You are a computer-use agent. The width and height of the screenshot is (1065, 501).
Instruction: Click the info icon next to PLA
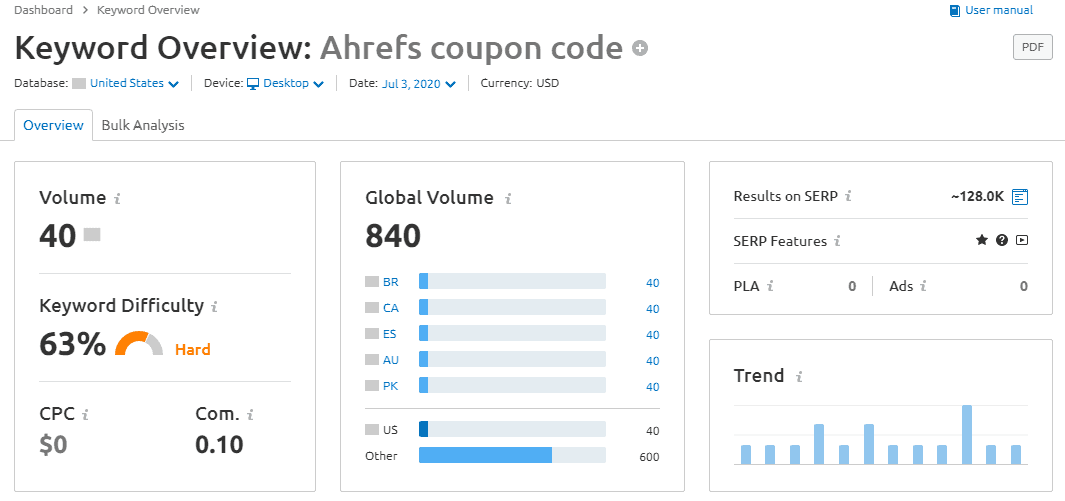[770, 286]
